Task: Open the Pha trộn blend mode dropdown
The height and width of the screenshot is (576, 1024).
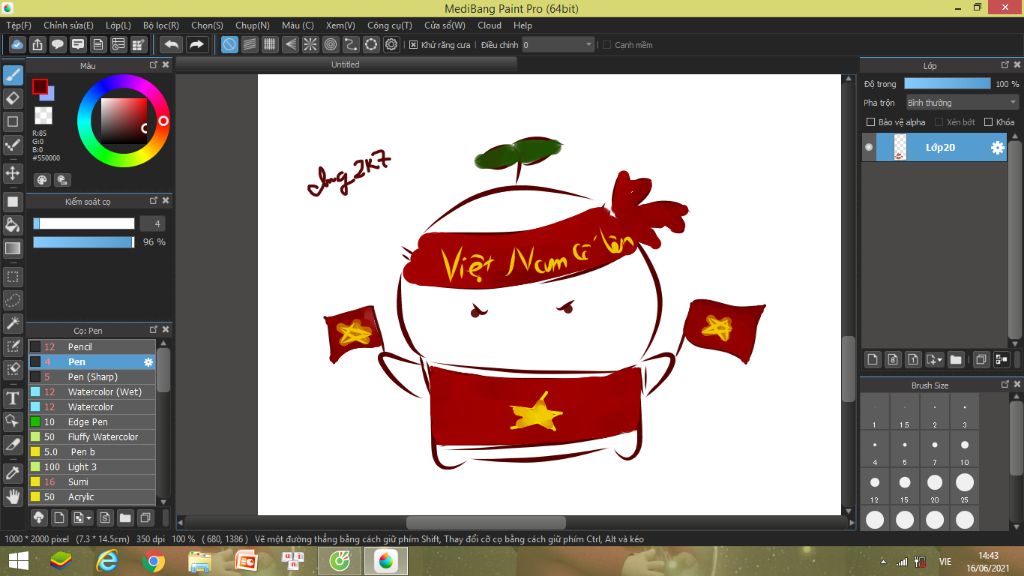Action: click(x=961, y=103)
